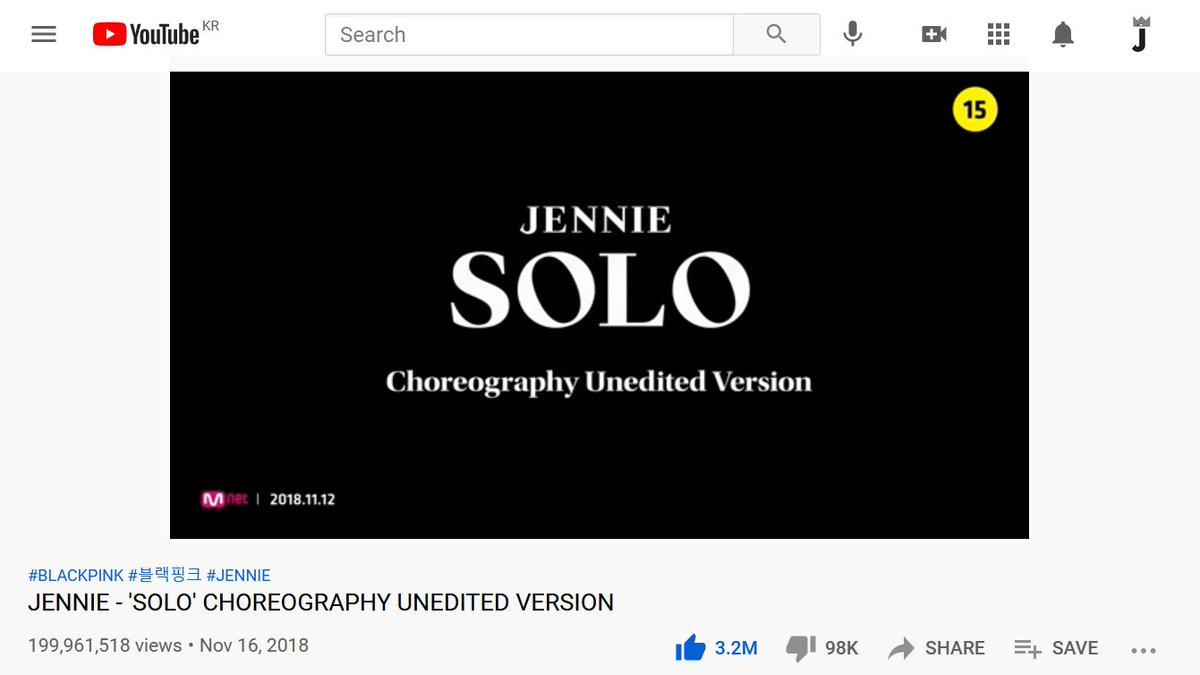The height and width of the screenshot is (675, 1200).
Task: Open the create video camera icon
Action: tap(934, 34)
